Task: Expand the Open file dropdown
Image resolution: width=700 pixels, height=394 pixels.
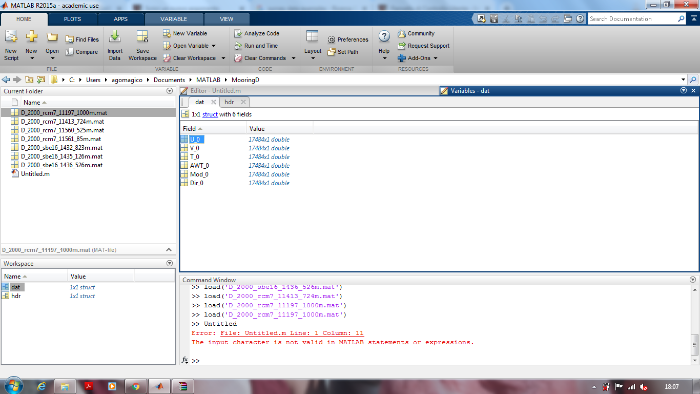Action: (x=52, y=58)
